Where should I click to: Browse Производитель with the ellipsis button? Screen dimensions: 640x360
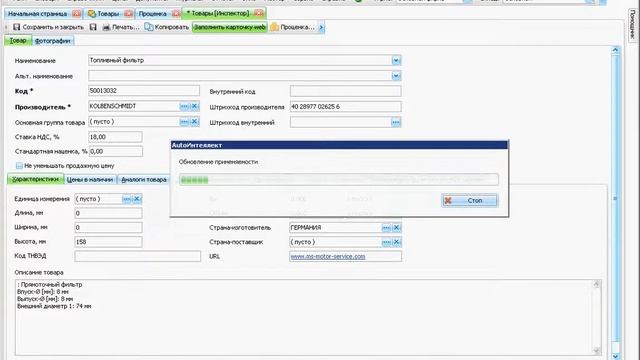[184, 106]
